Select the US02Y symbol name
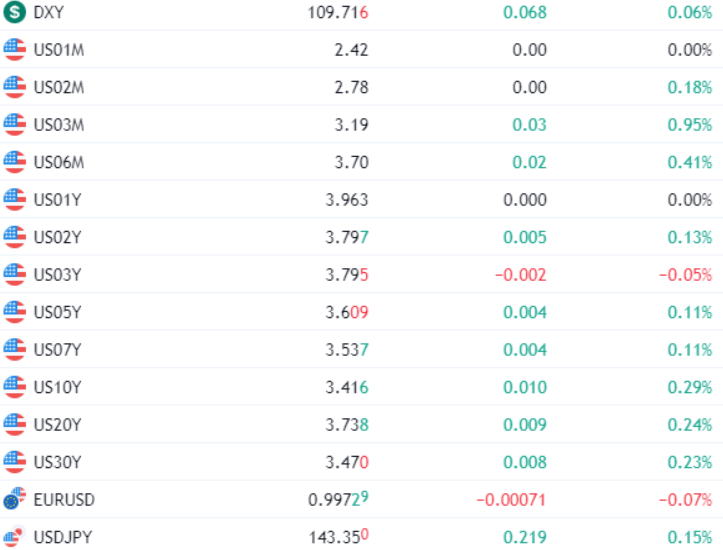723x550 pixels. [57, 237]
